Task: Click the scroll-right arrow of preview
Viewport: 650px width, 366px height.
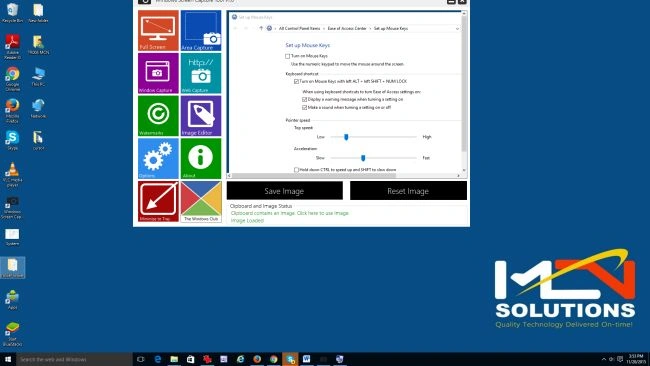Action: (x=458, y=176)
